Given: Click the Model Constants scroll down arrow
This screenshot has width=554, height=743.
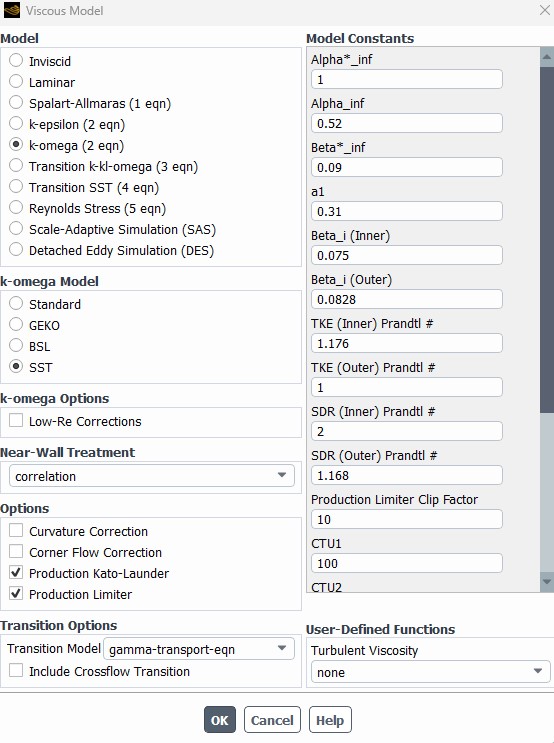Looking at the screenshot, I should coord(546,582).
